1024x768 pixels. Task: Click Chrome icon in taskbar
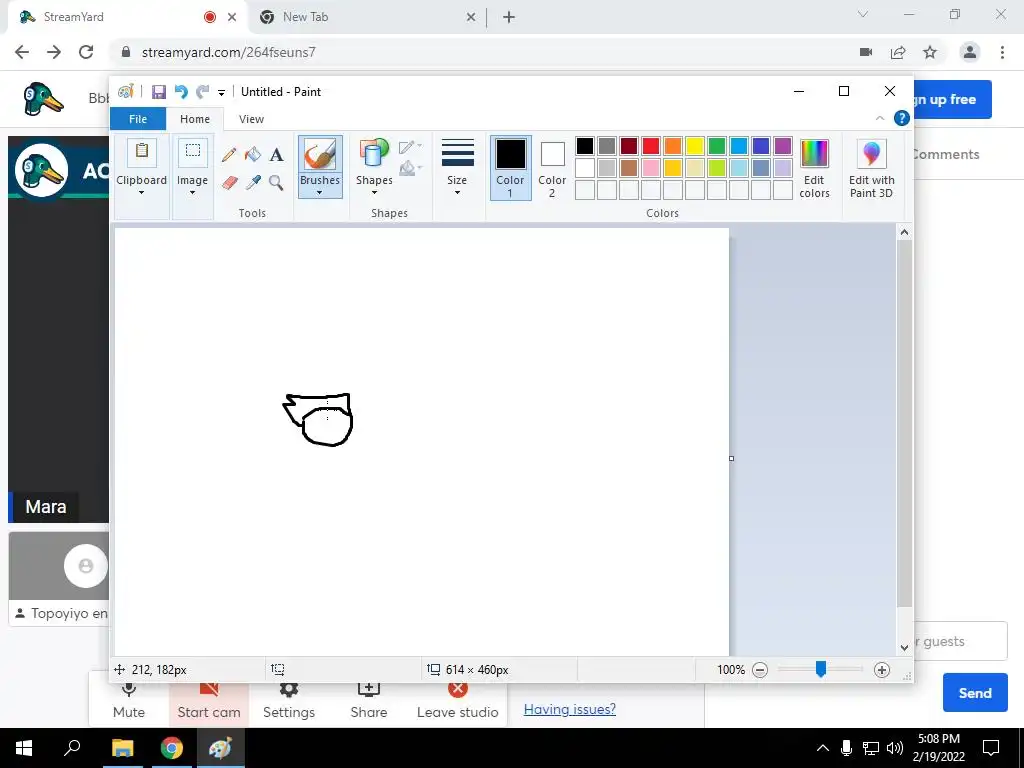click(x=172, y=748)
